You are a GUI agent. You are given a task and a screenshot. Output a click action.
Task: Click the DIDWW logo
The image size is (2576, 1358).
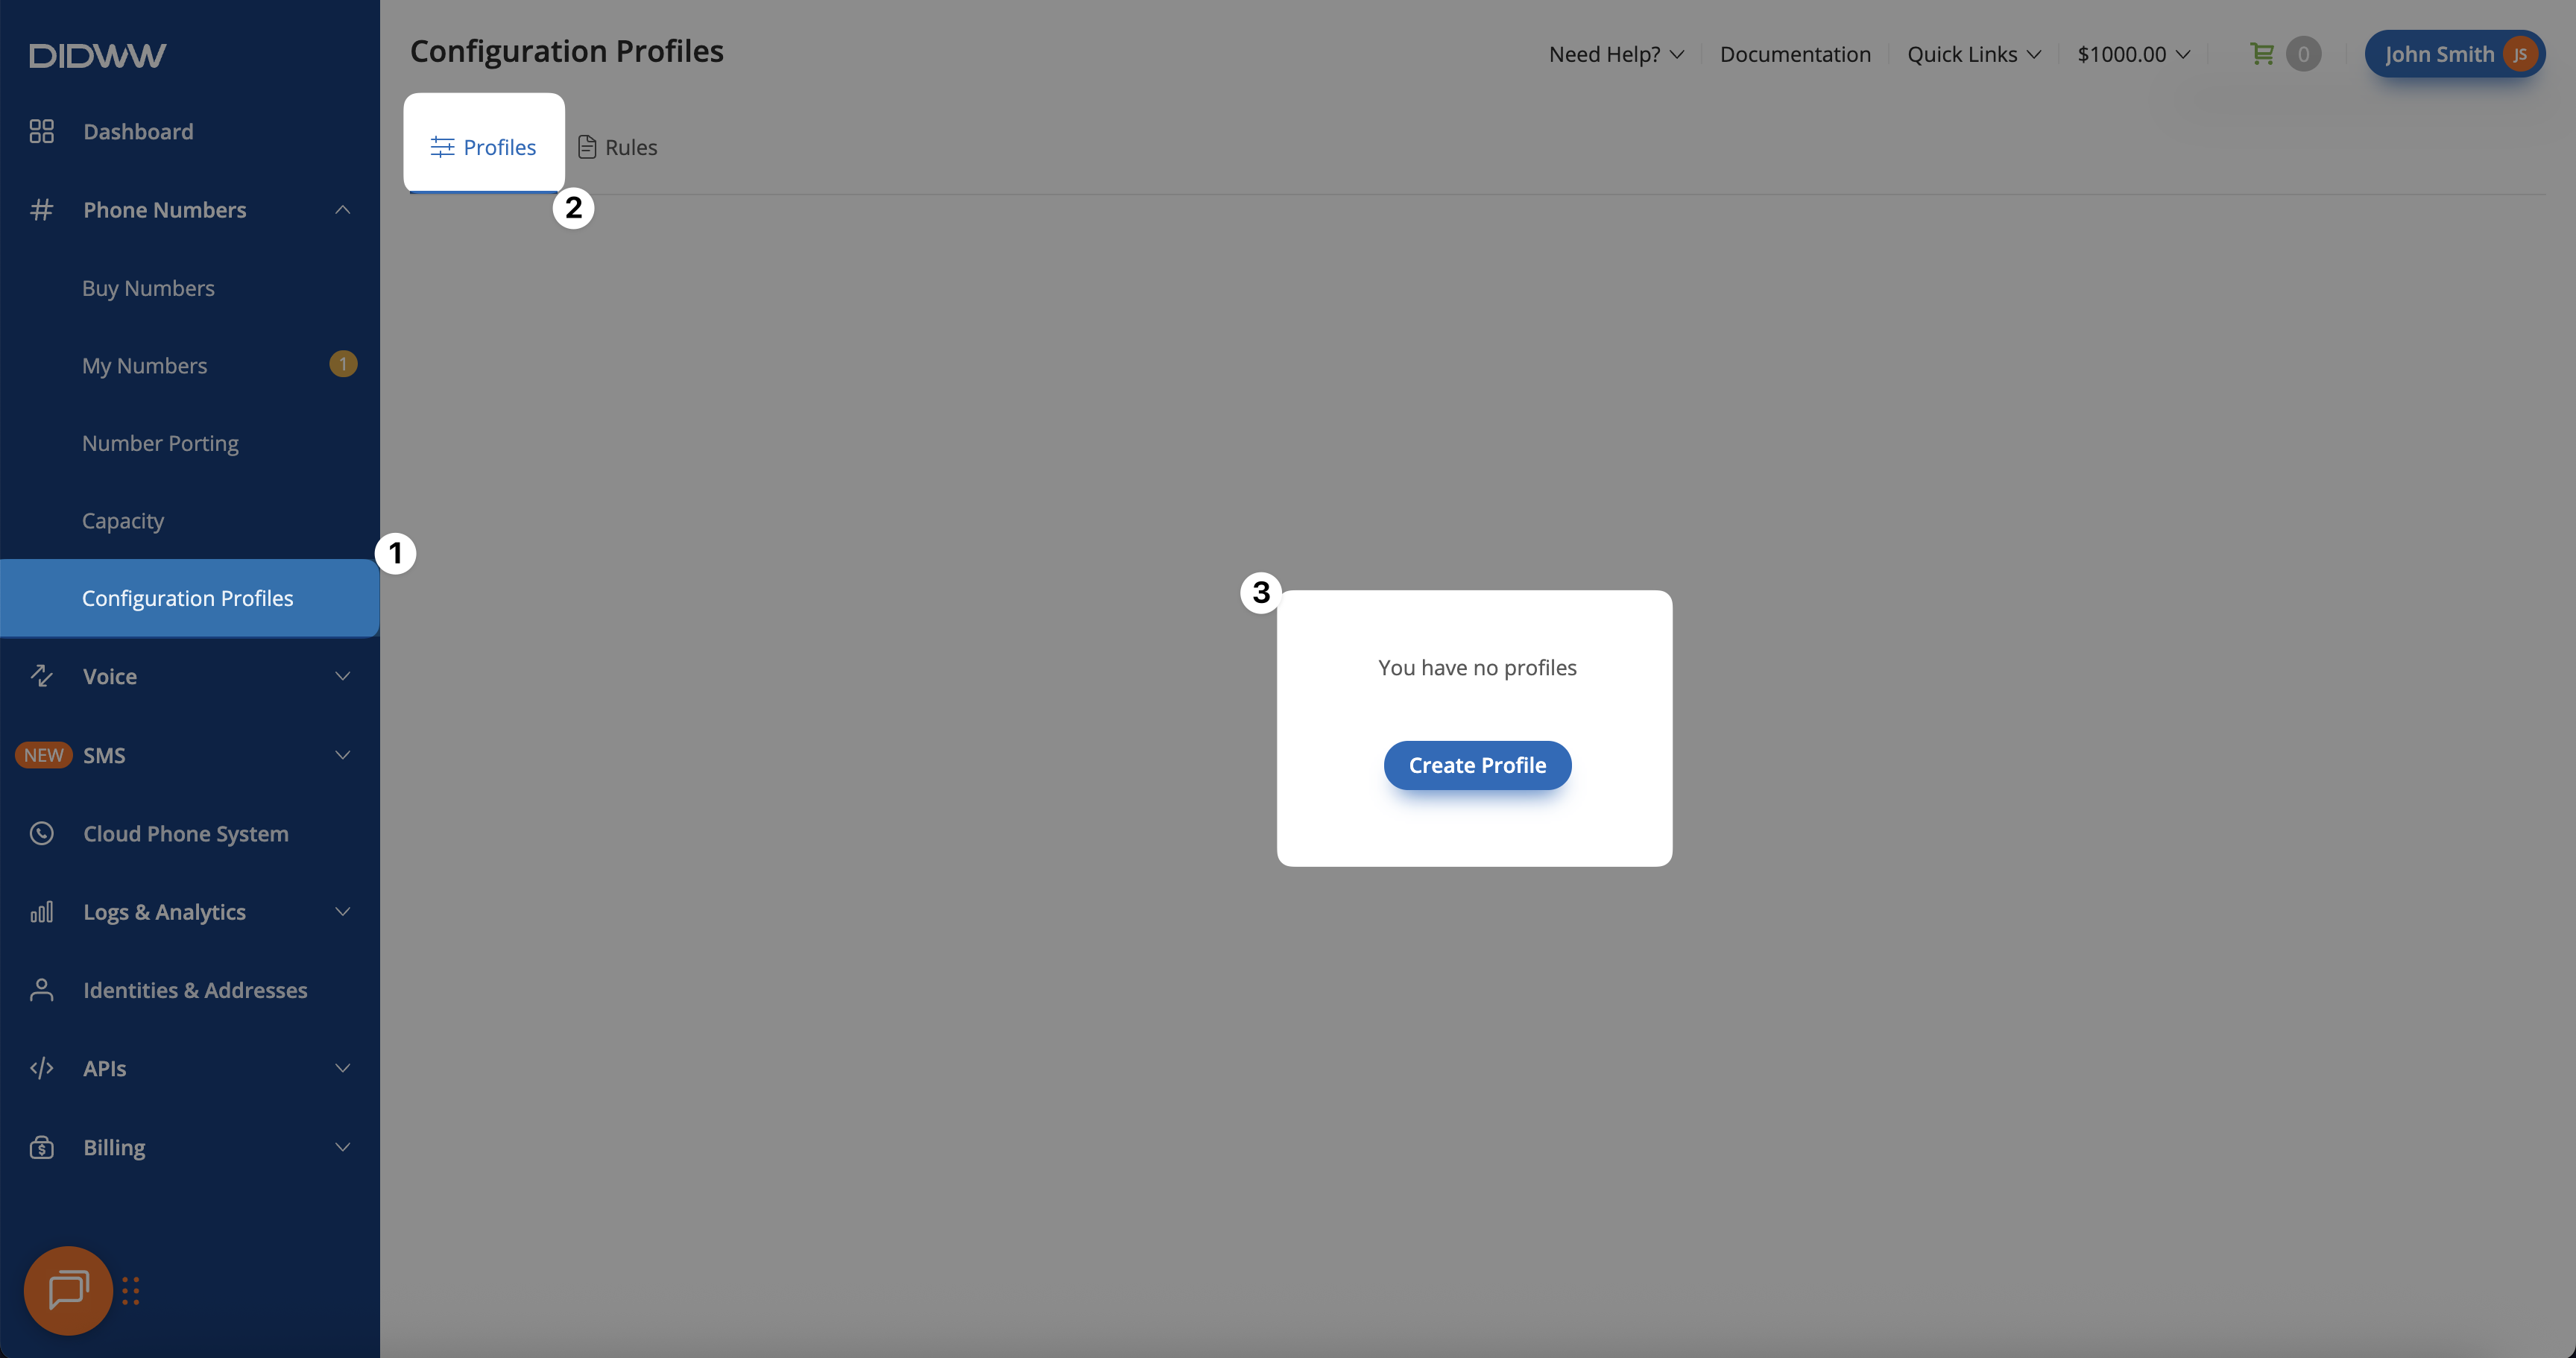pyautogui.click(x=97, y=55)
